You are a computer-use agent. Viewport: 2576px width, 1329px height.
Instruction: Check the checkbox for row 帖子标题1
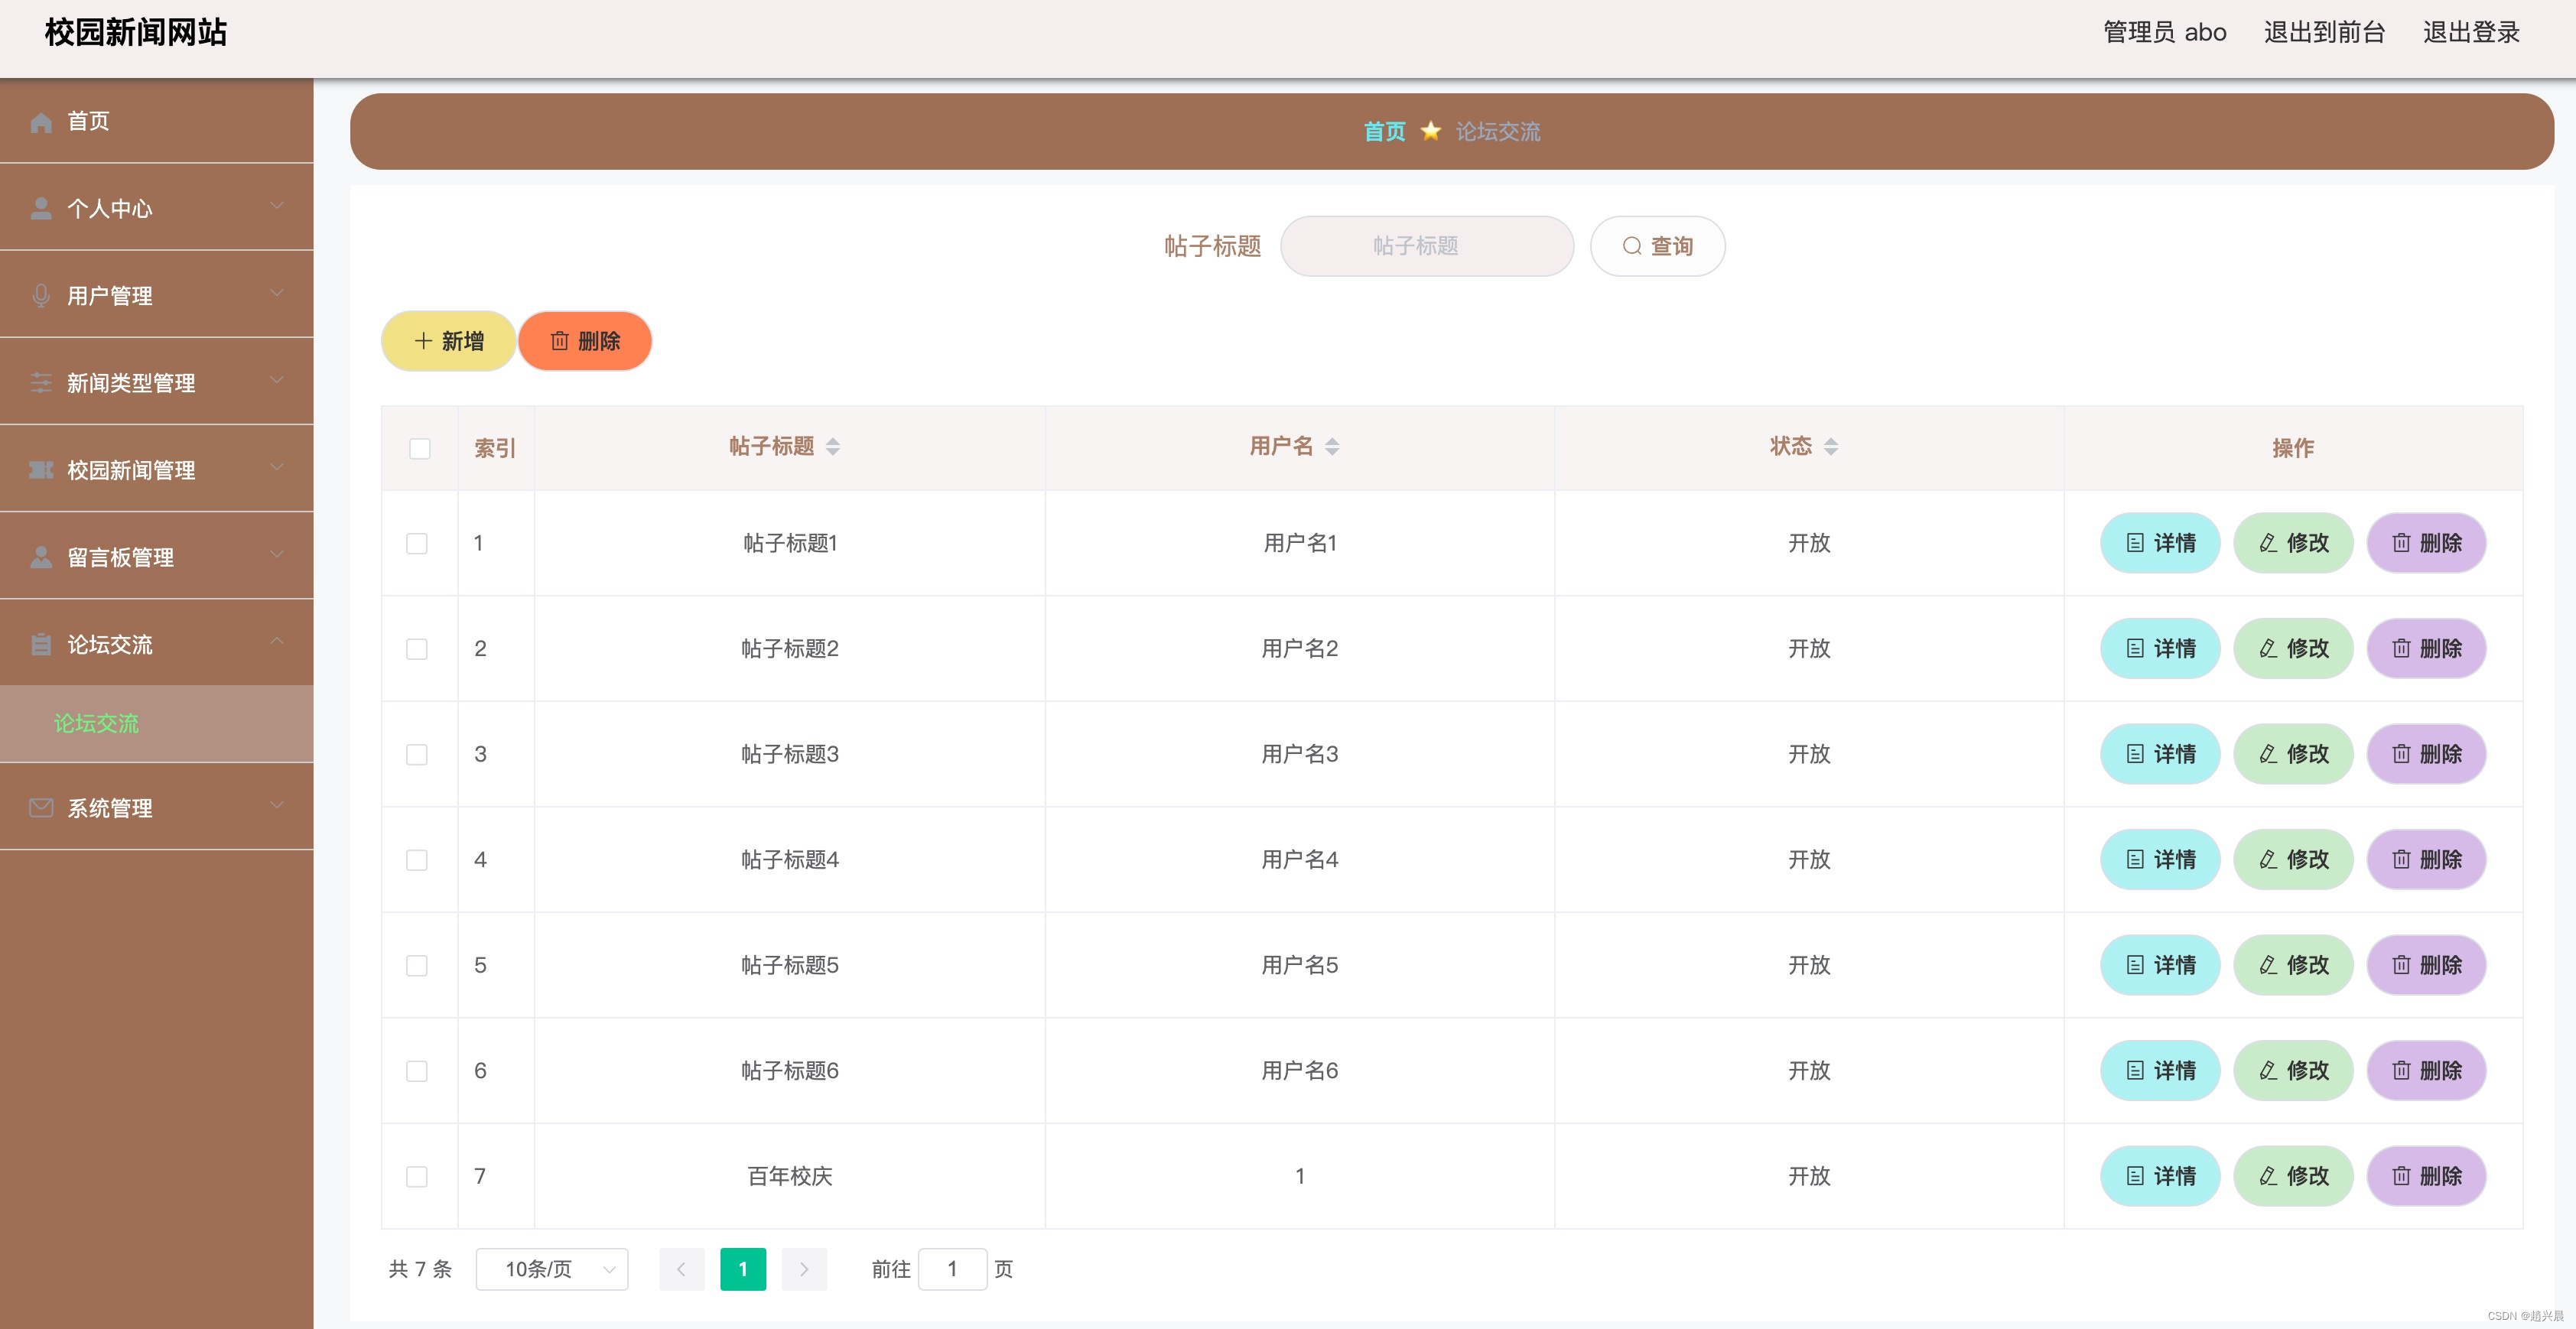click(x=417, y=544)
